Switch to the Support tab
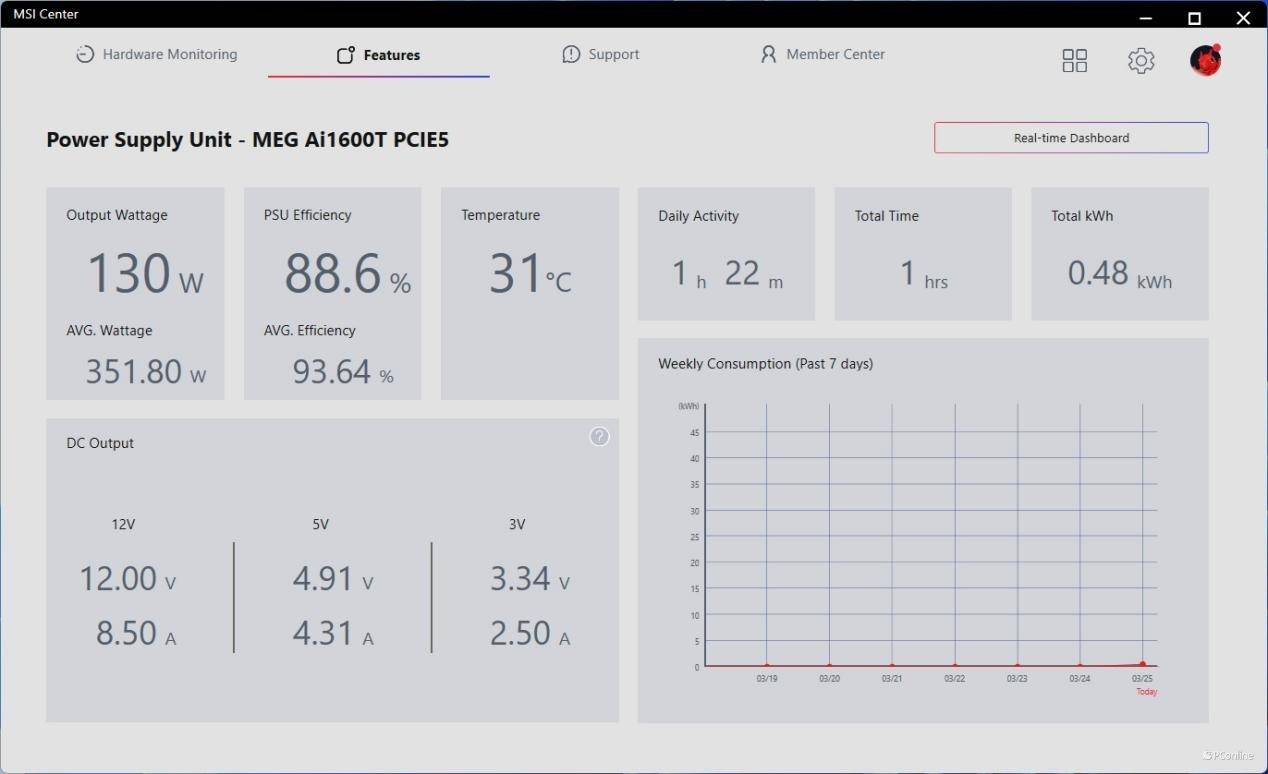 [600, 55]
